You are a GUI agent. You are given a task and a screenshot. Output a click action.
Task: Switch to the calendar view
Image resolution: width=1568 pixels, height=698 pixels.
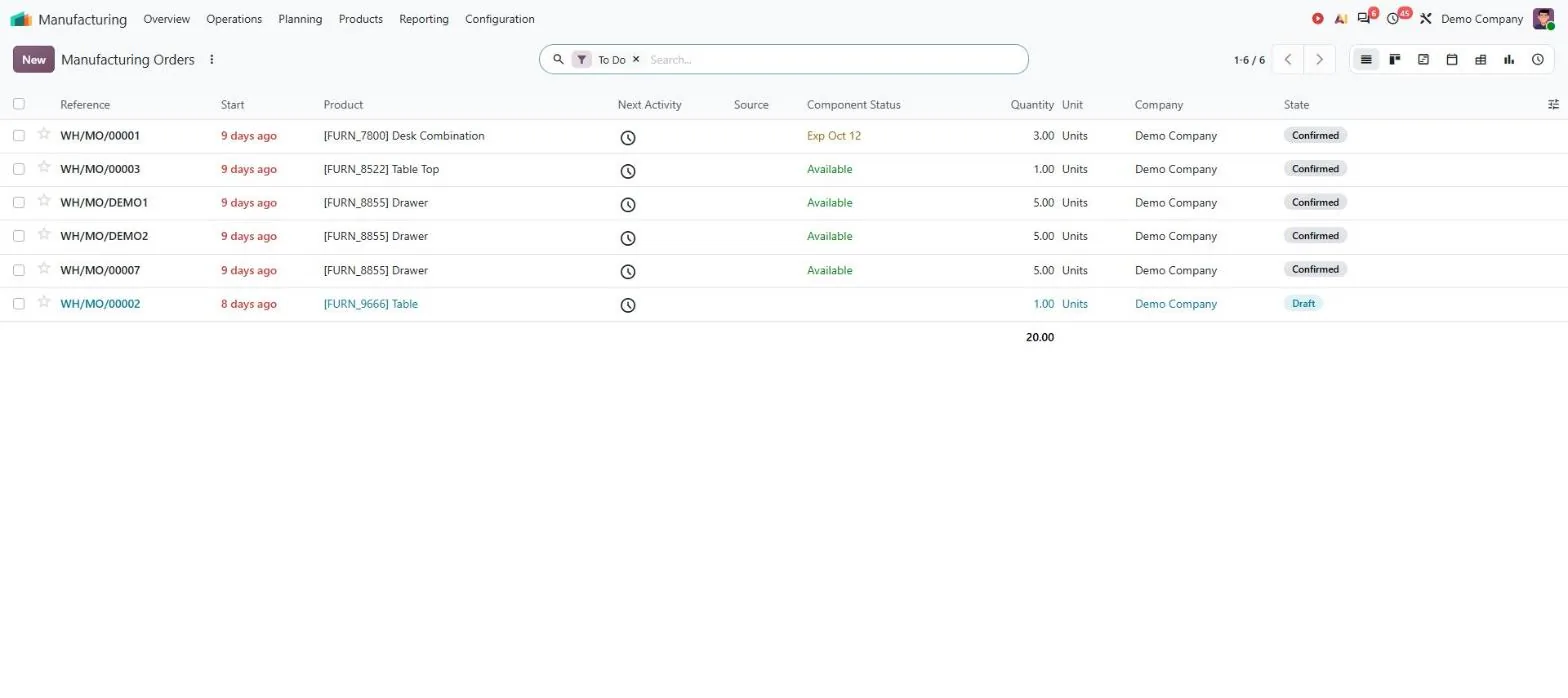click(1452, 60)
